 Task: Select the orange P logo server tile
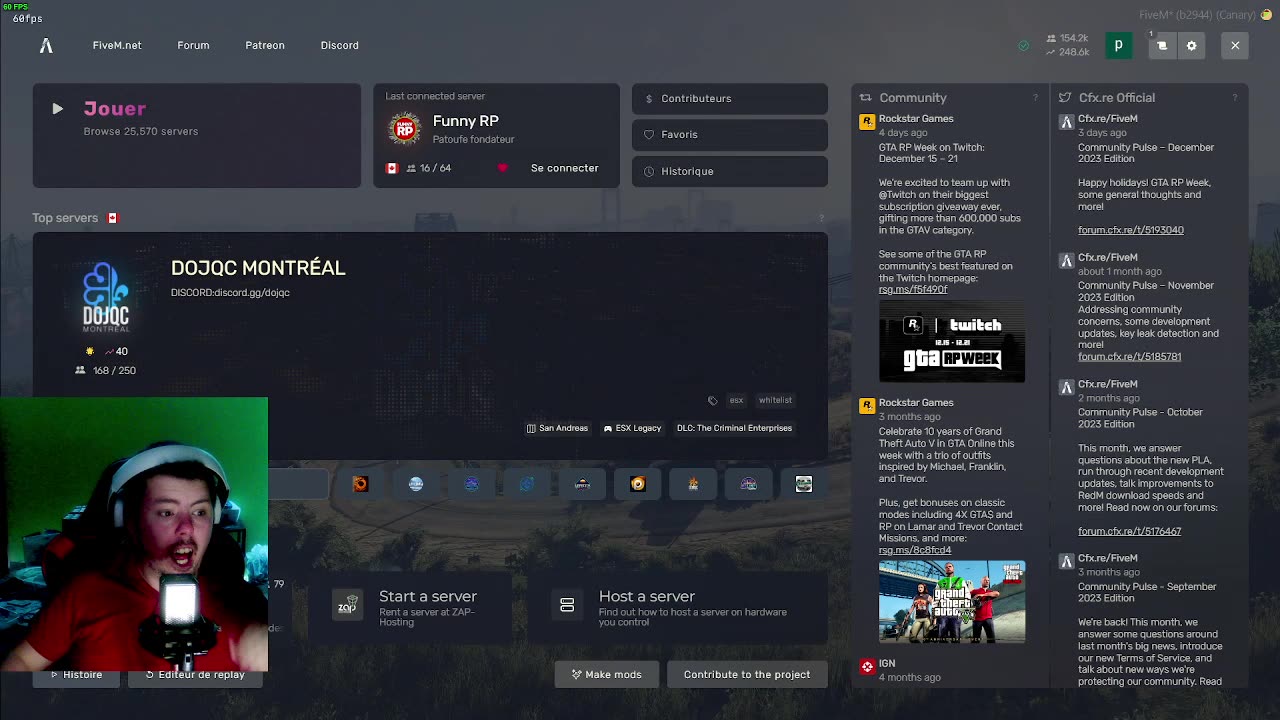point(638,484)
